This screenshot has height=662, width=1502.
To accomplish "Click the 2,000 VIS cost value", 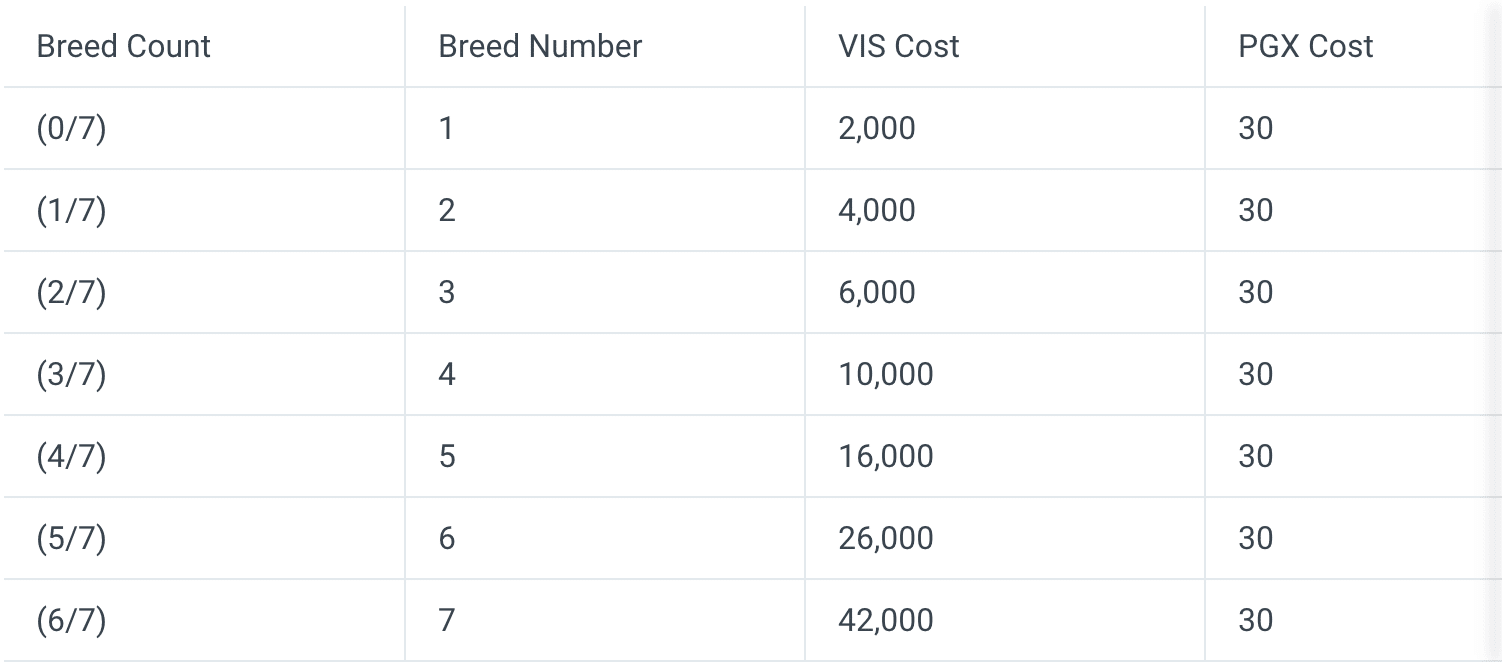I will pyautogui.click(x=877, y=128).
